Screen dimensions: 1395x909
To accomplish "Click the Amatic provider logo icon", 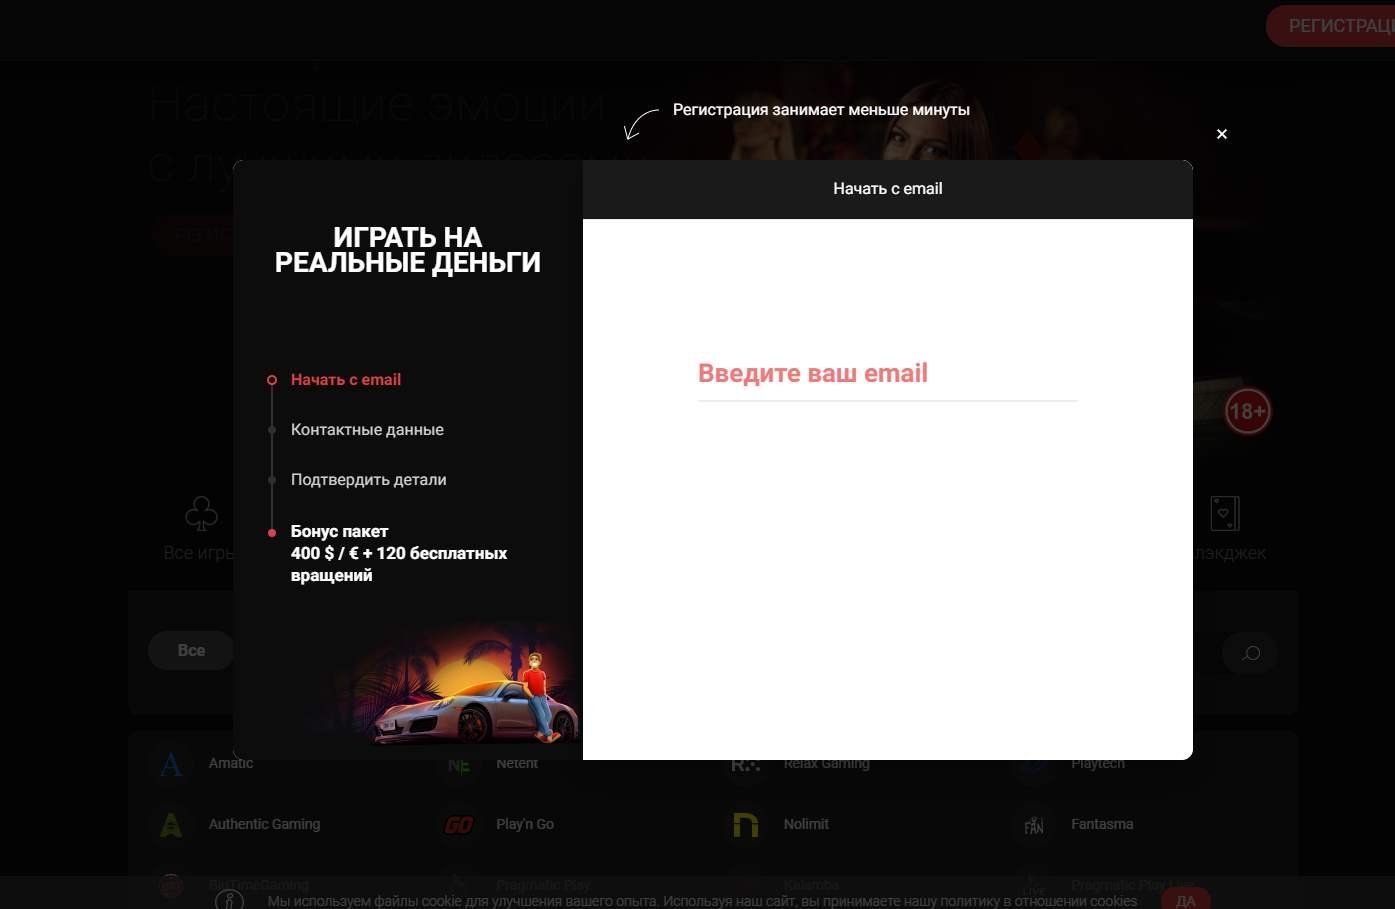I will 171,765.
